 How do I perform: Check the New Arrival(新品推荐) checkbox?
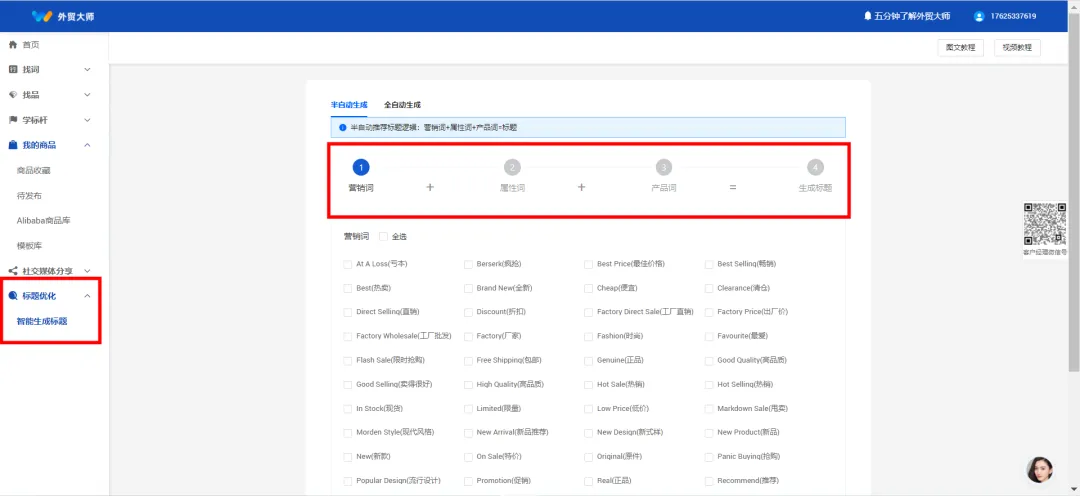pyautogui.click(x=468, y=433)
